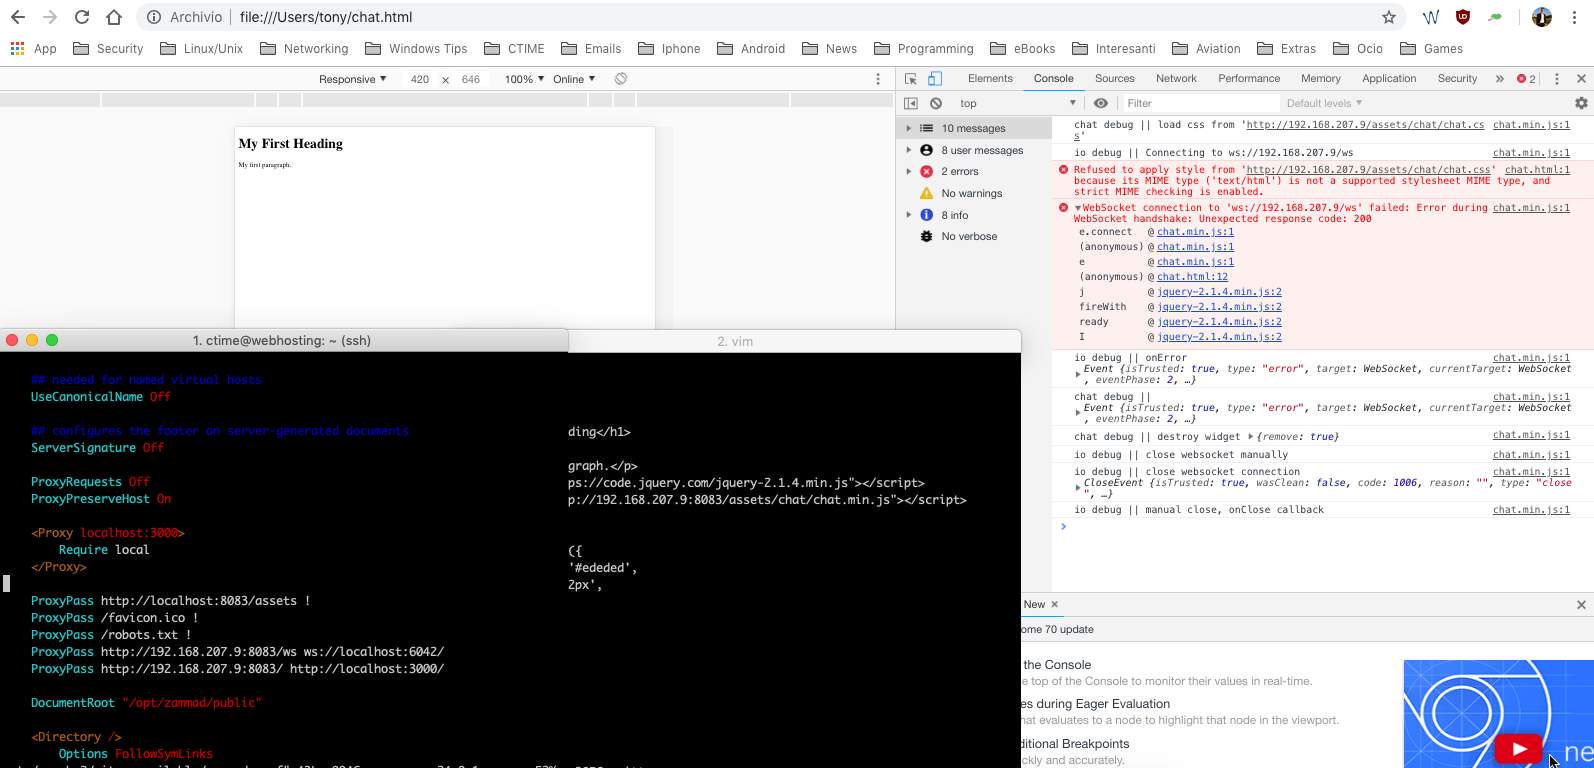
Task: Expand the 10 messages group
Action: tap(909, 128)
